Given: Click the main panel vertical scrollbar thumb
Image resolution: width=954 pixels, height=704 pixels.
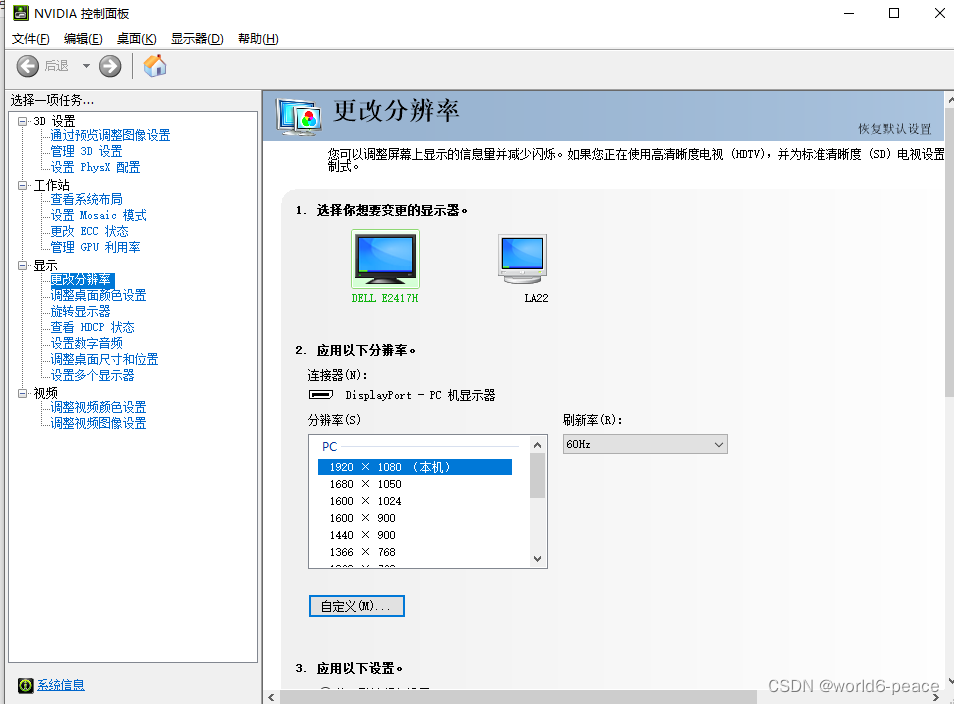Looking at the screenshot, I should pyautogui.click(x=950, y=252).
